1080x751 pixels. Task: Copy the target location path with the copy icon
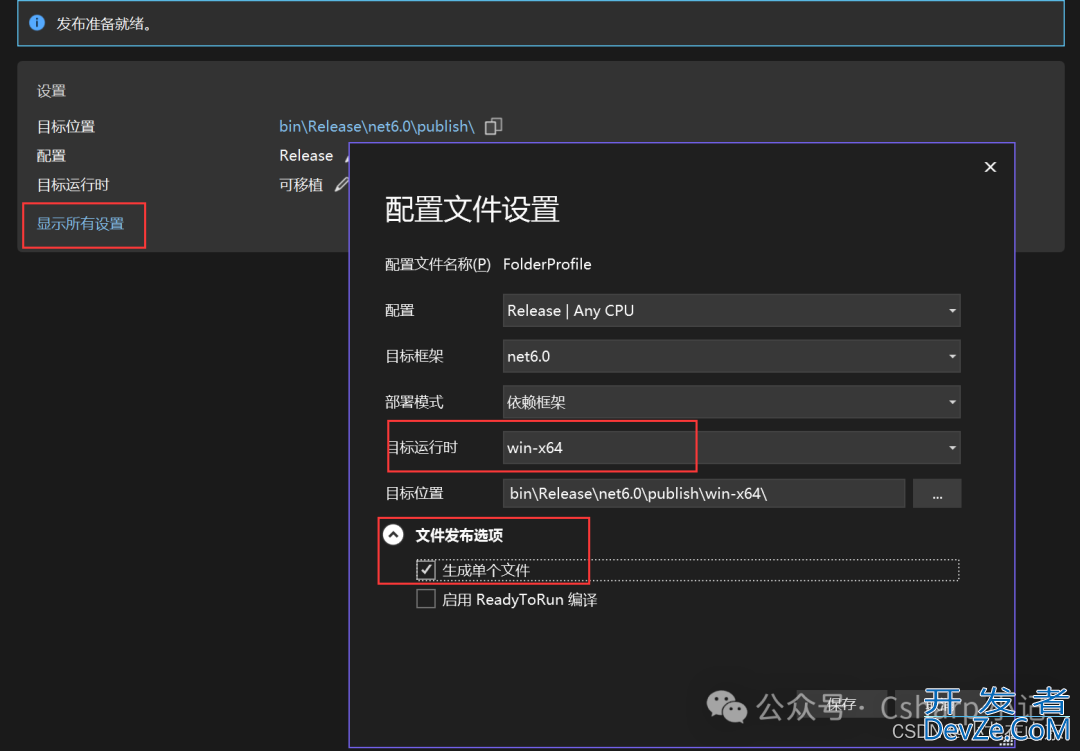tap(493, 126)
